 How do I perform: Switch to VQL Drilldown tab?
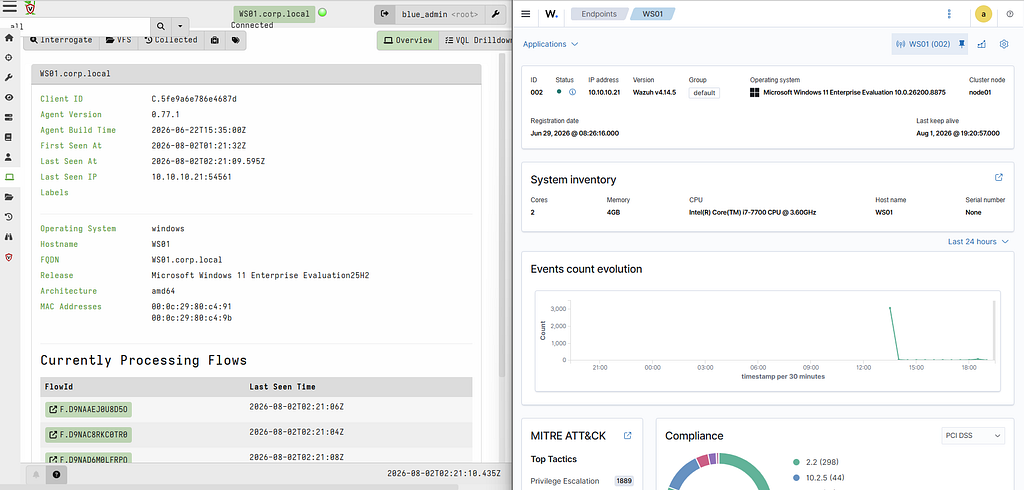pyautogui.click(x=477, y=41)
